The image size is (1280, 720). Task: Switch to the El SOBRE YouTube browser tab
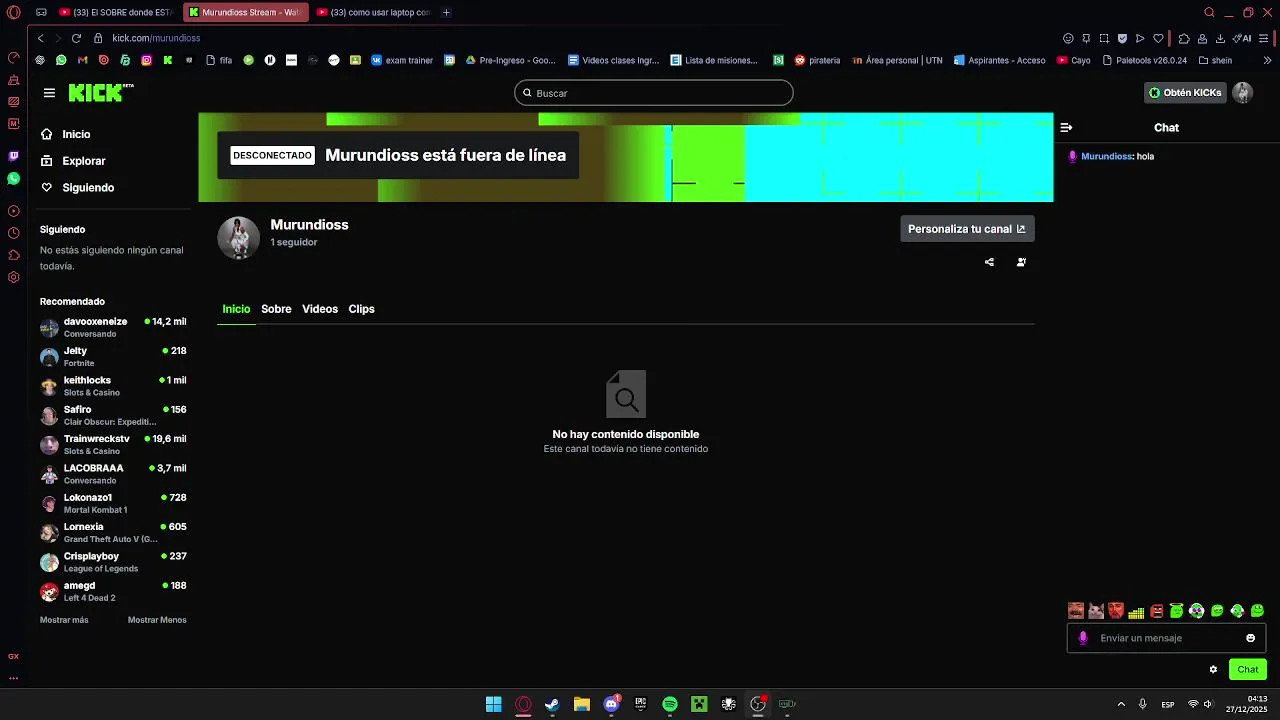tap(116, 12)
